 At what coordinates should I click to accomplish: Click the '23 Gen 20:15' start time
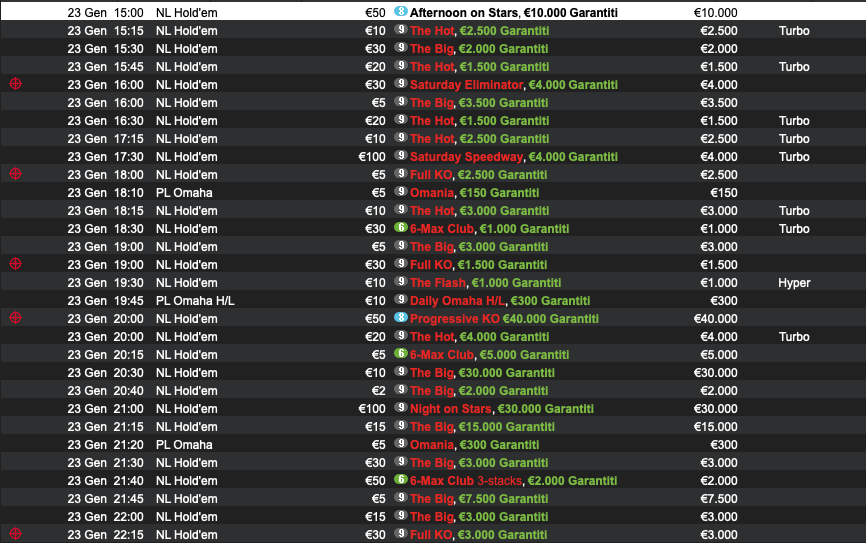point(105,355)
